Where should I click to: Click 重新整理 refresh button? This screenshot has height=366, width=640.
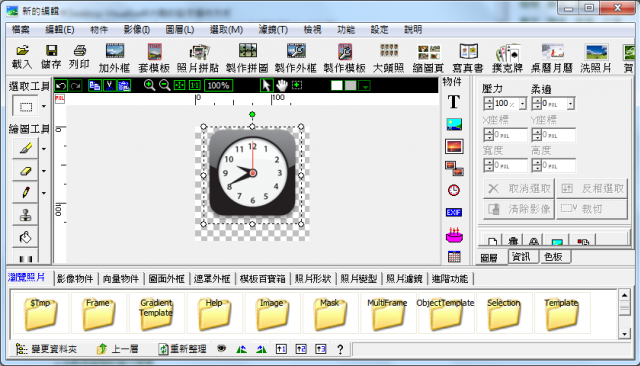click(182, 349)
